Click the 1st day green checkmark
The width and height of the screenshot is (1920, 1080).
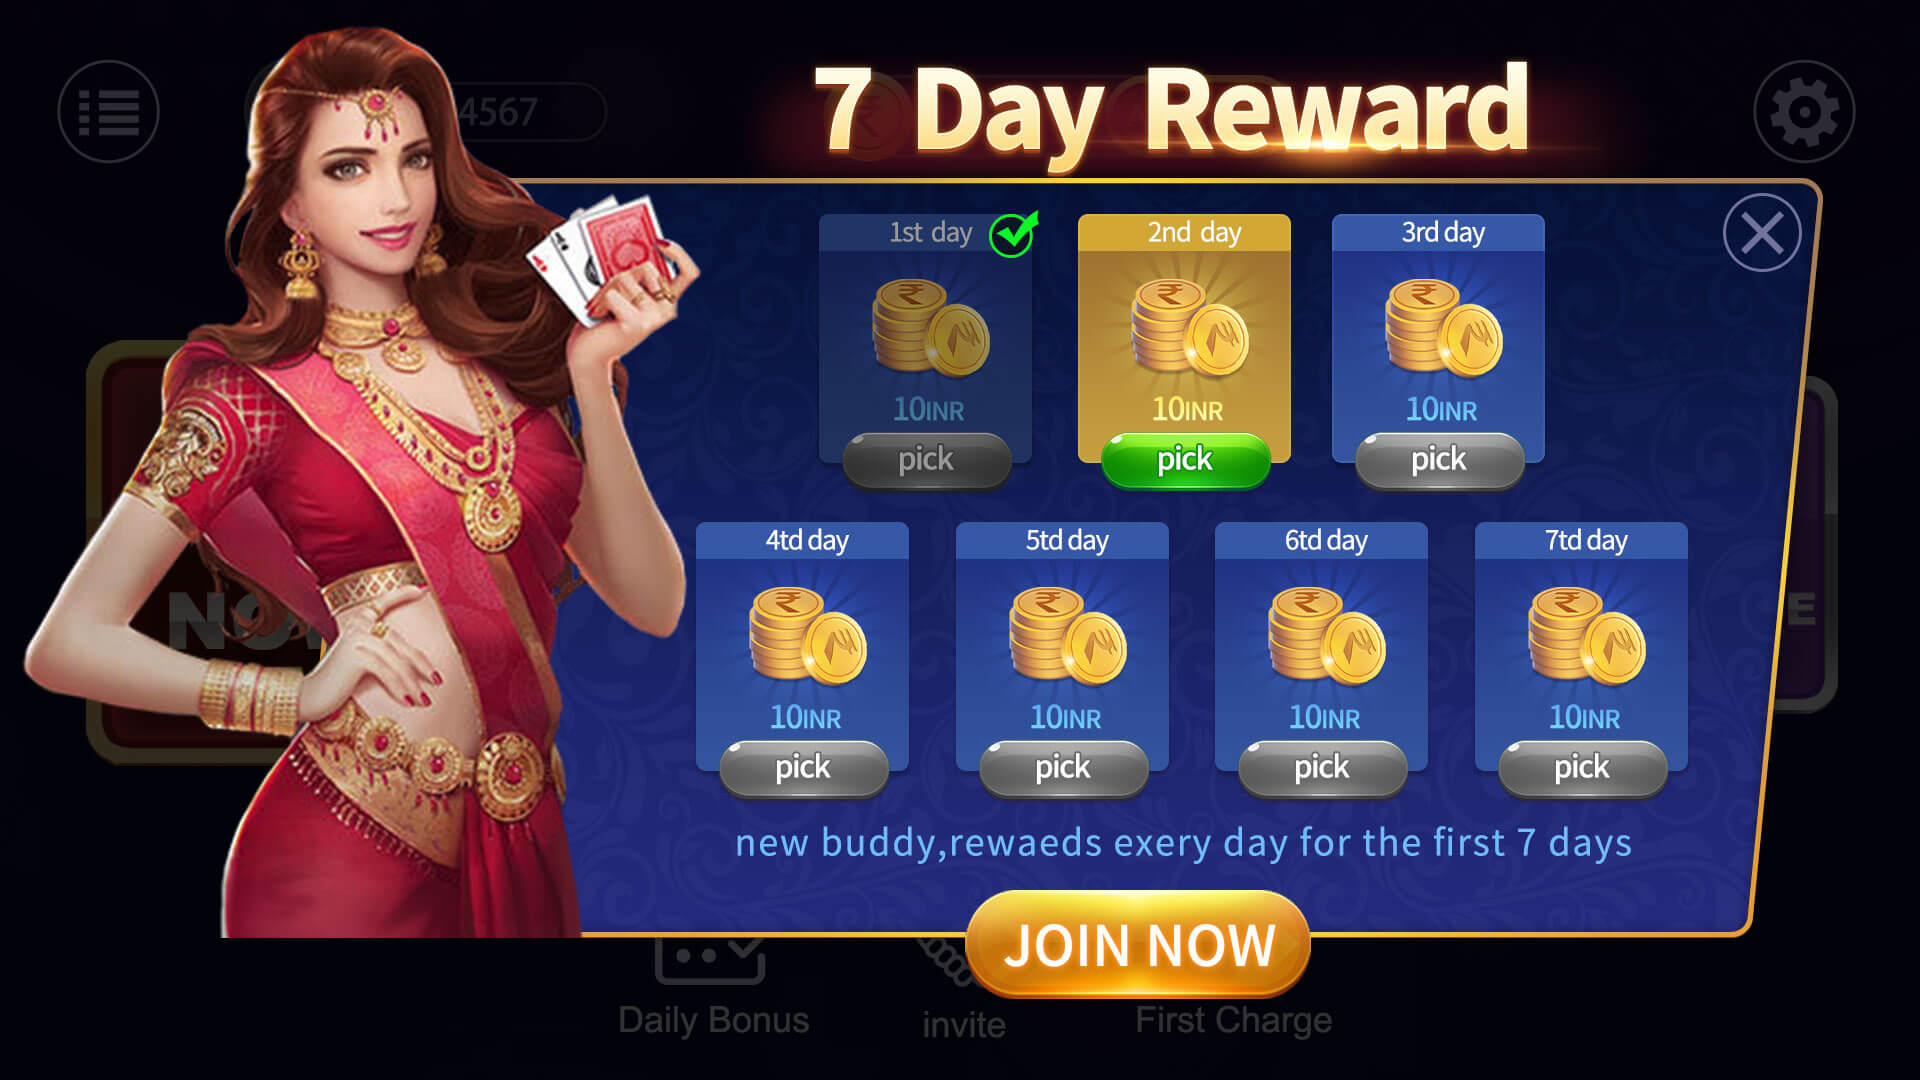[1013, 234]
